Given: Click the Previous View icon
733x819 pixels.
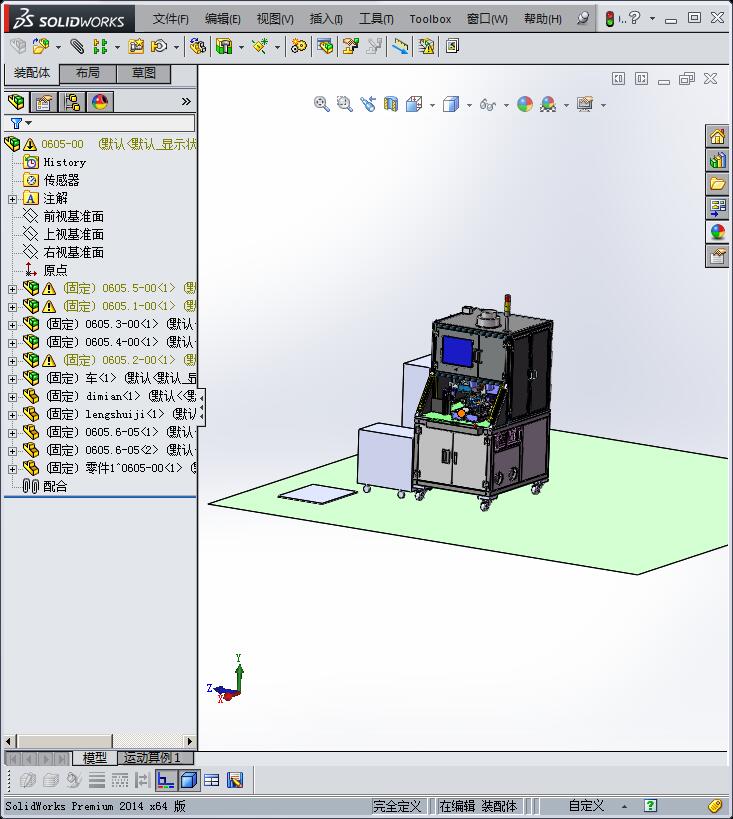Looking at the screenshot, I should [x=368, y=104].
